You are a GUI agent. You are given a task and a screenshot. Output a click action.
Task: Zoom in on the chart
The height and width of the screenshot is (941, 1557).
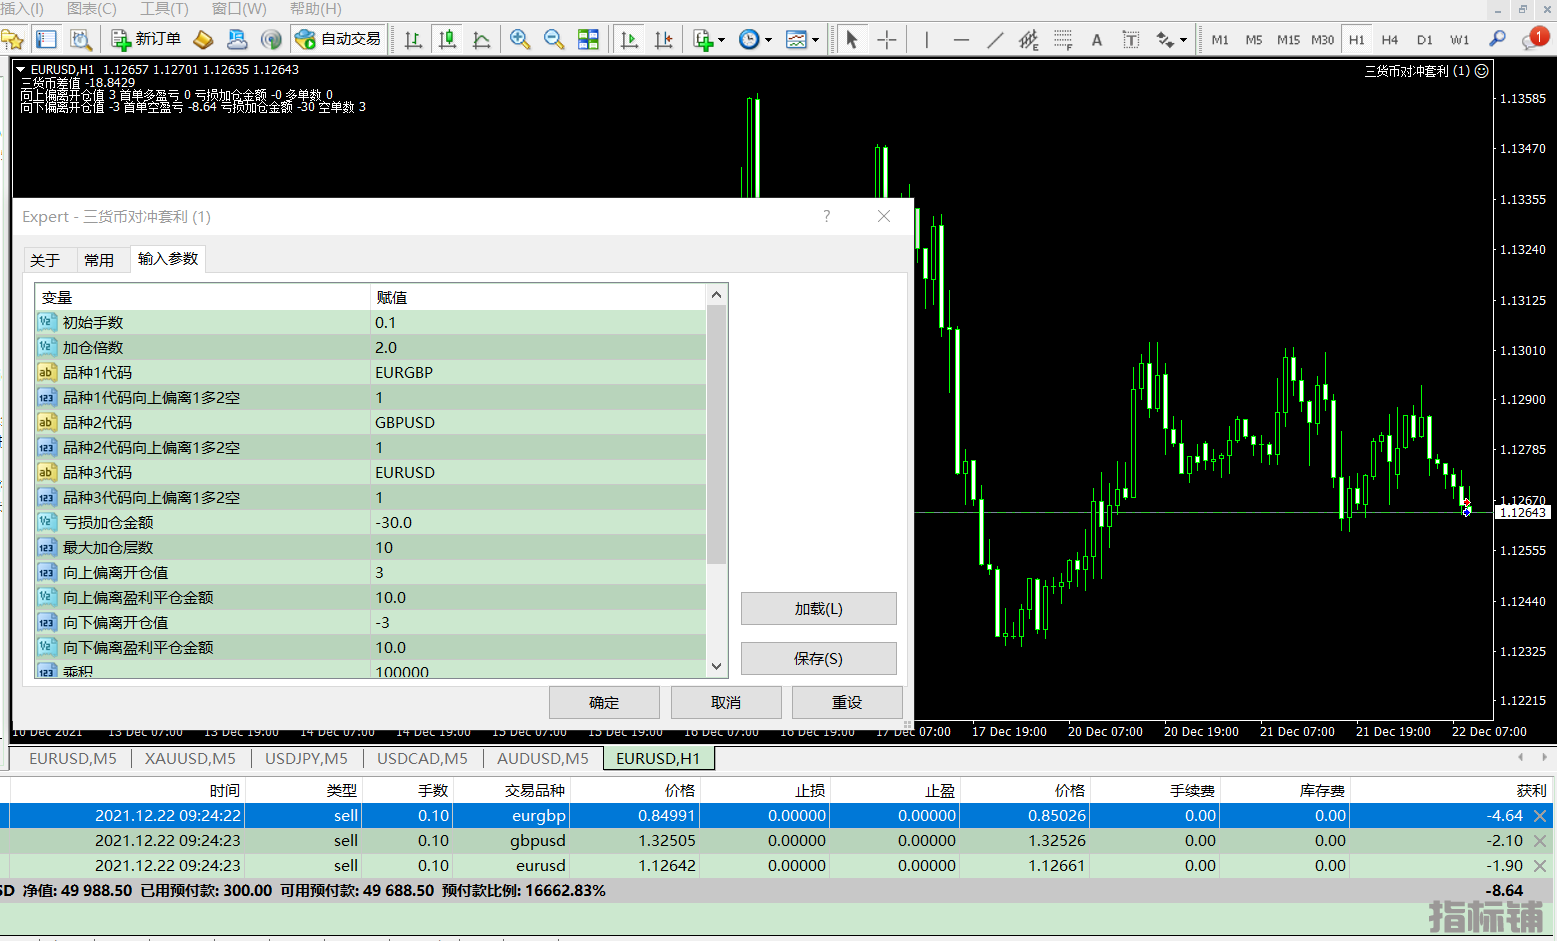coord(520,39)
